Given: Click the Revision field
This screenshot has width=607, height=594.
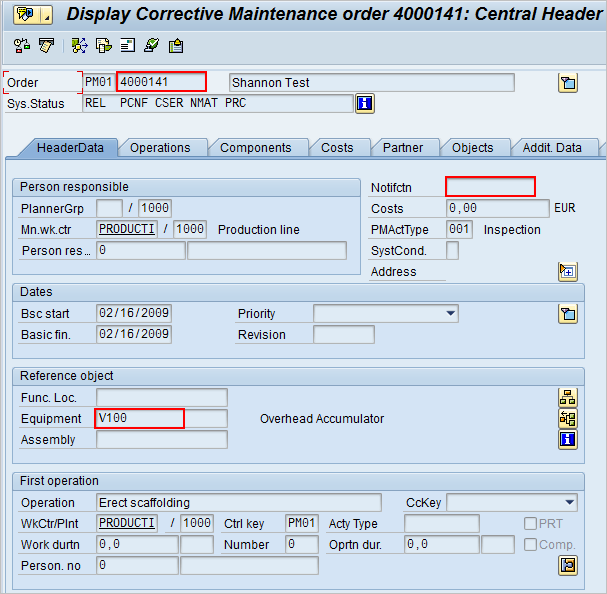Looking at the screenshot, I should [x=344, y=334].
